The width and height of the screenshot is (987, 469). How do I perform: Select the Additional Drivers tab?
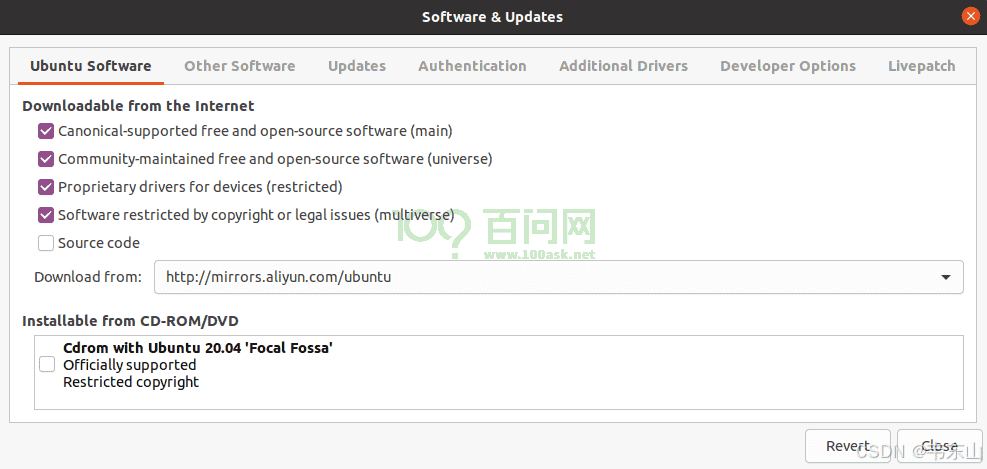(623, 66)
